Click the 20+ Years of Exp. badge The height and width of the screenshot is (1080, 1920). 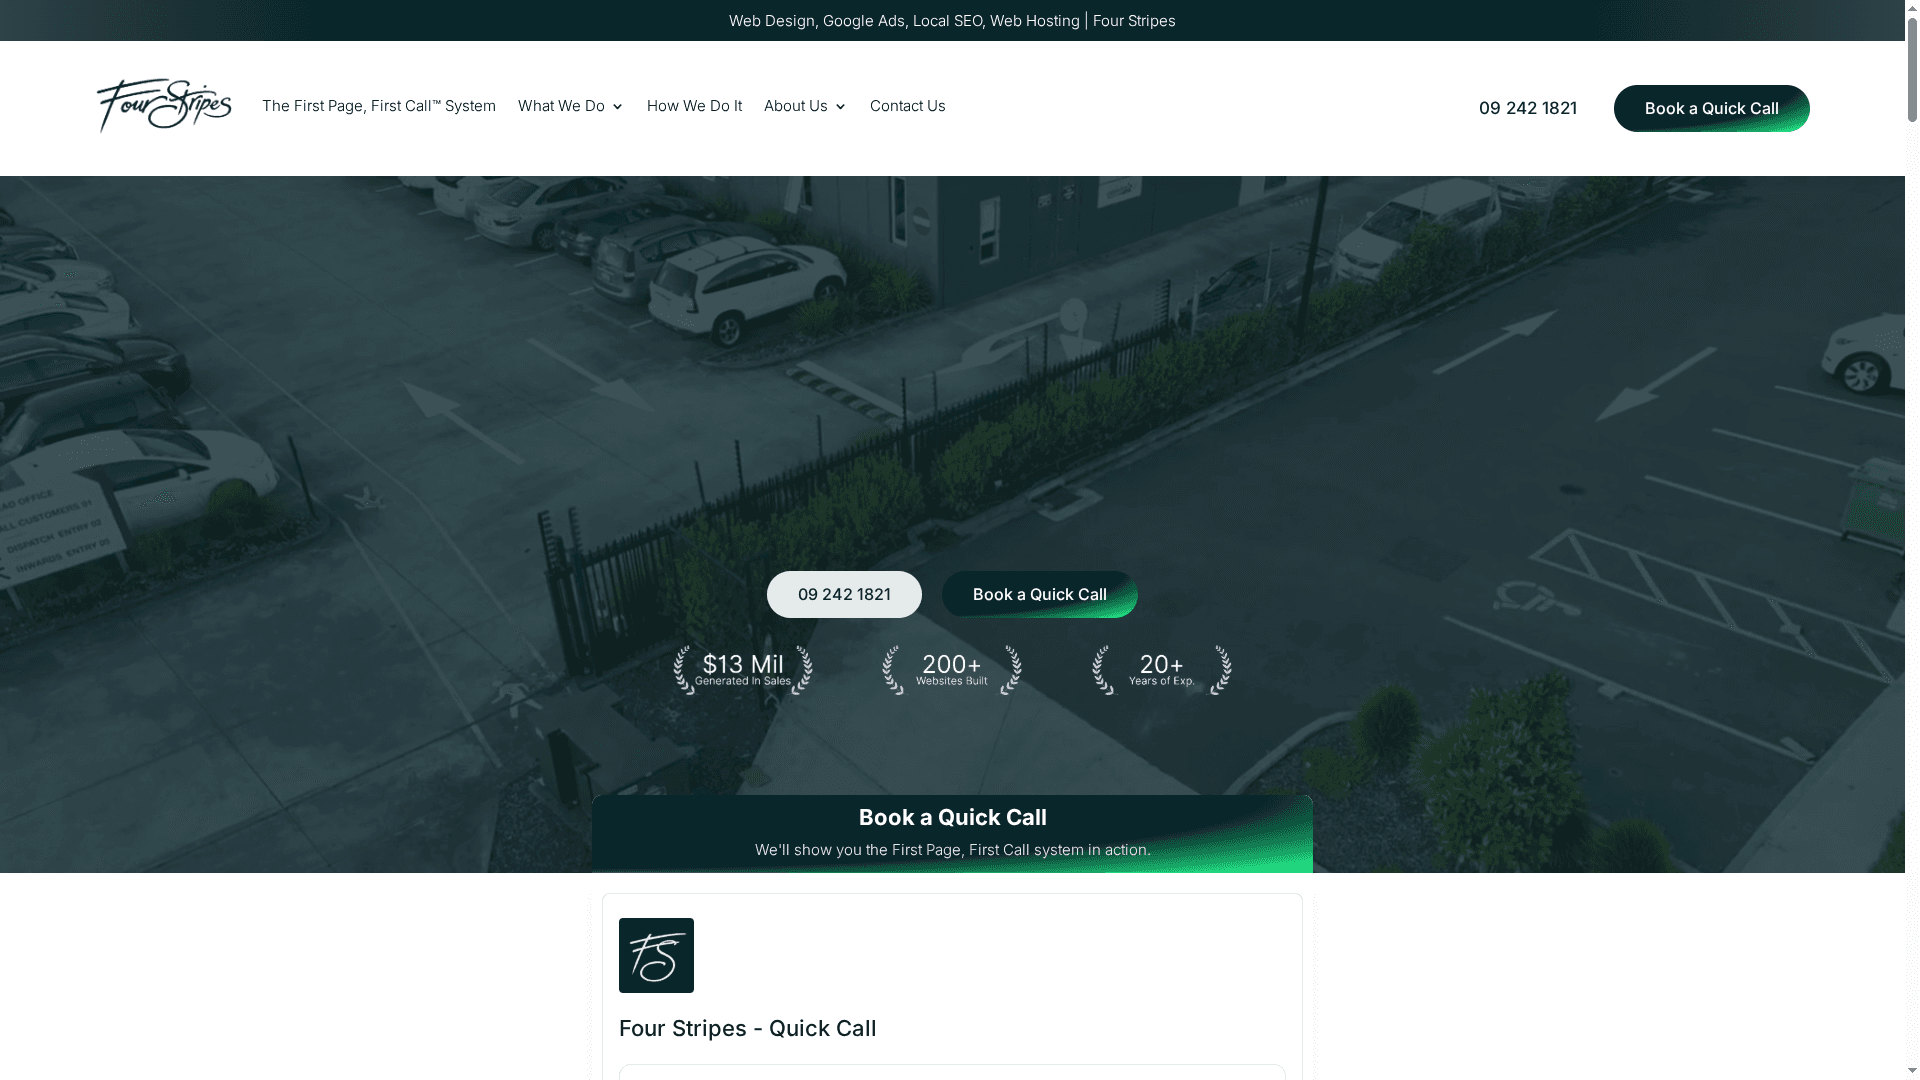pos(1161,670)
